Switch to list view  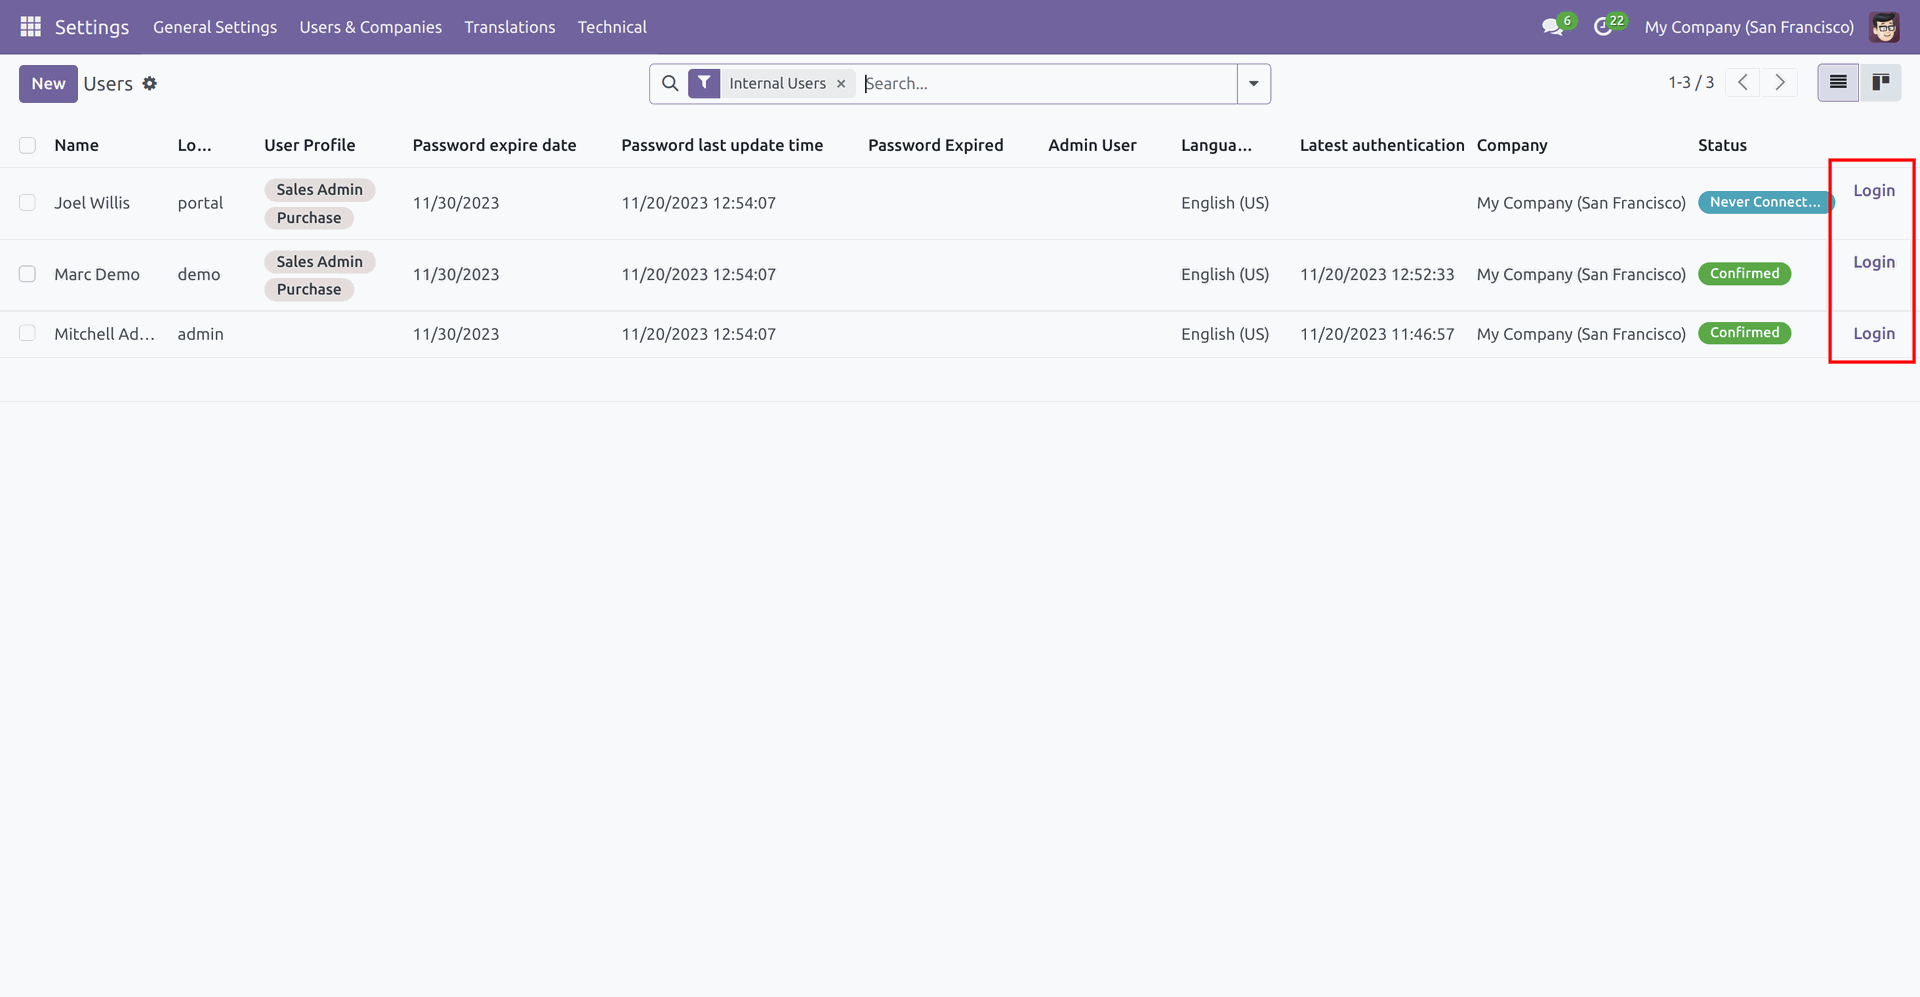coord(1838,83)
